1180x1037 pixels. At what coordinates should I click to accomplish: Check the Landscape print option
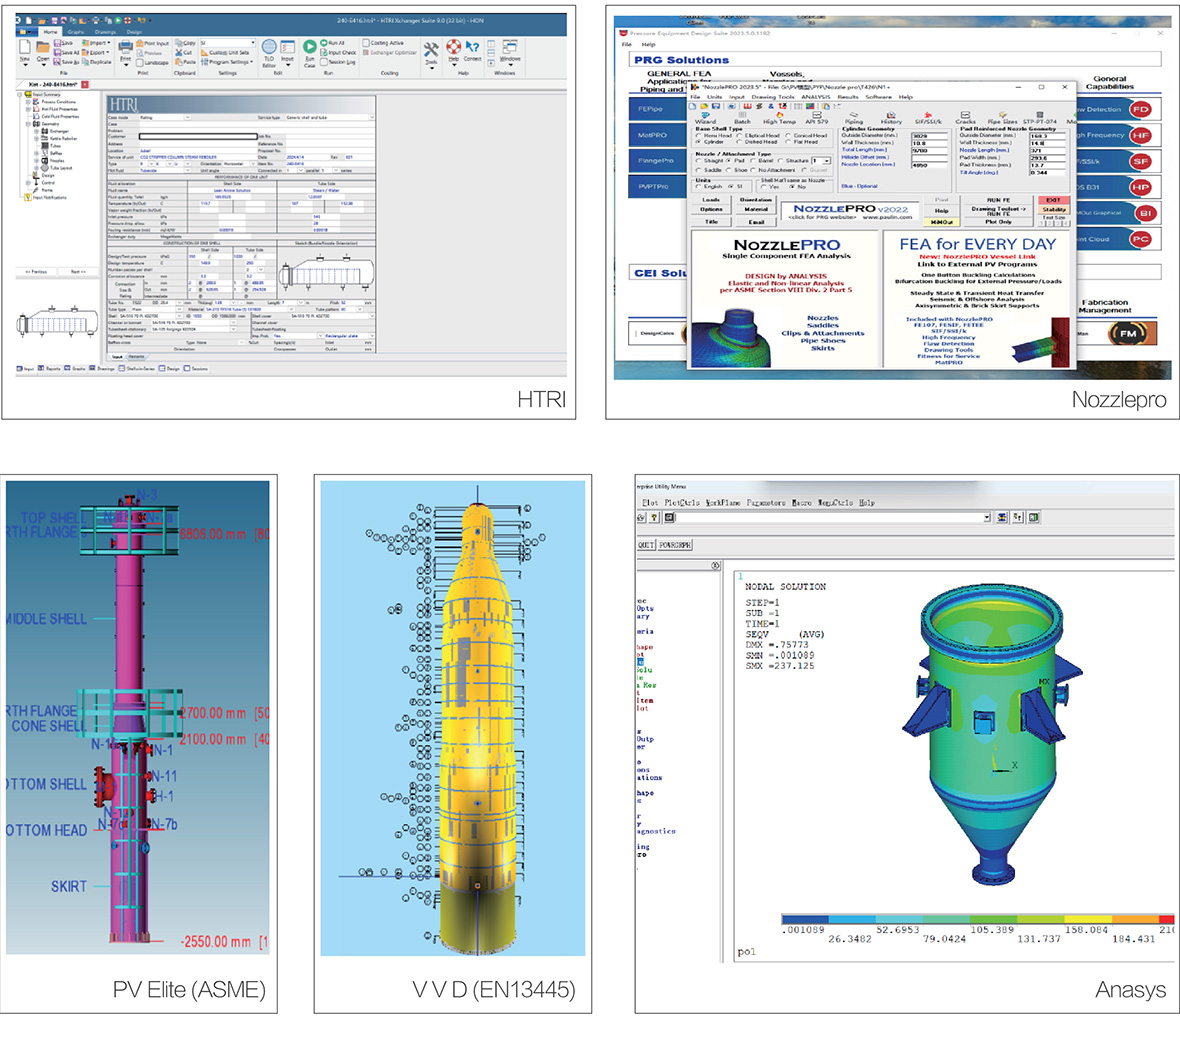140,62
